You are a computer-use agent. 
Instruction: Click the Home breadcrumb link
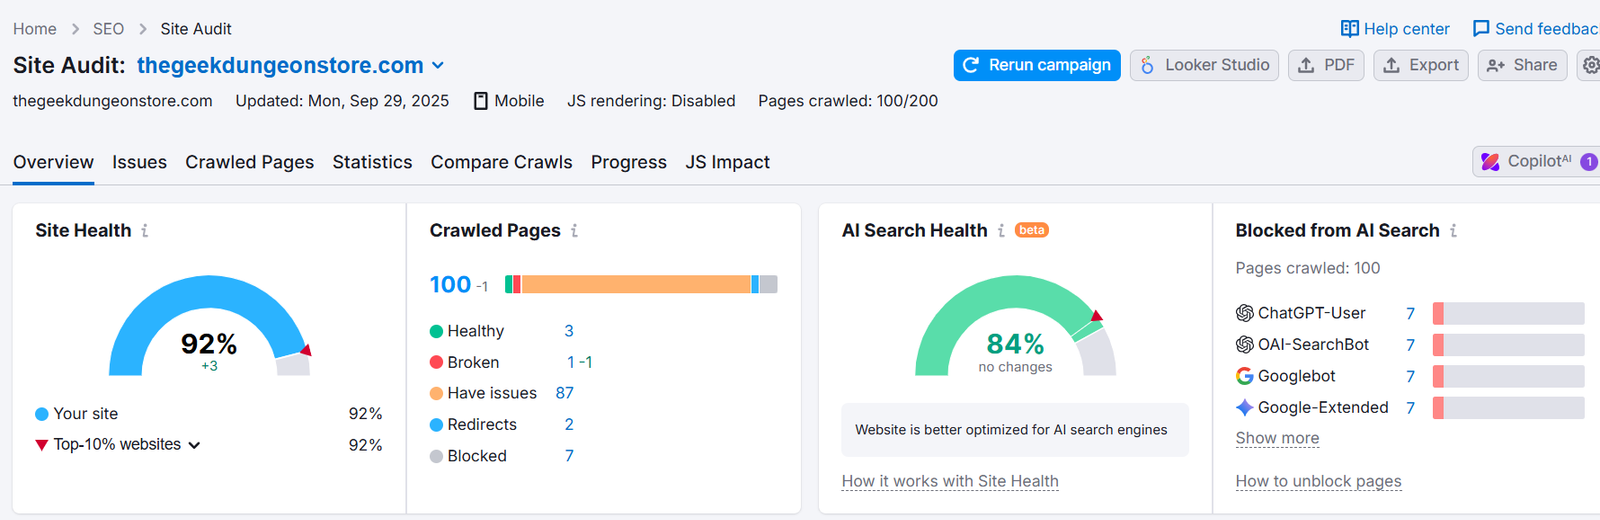coord(35,29)
